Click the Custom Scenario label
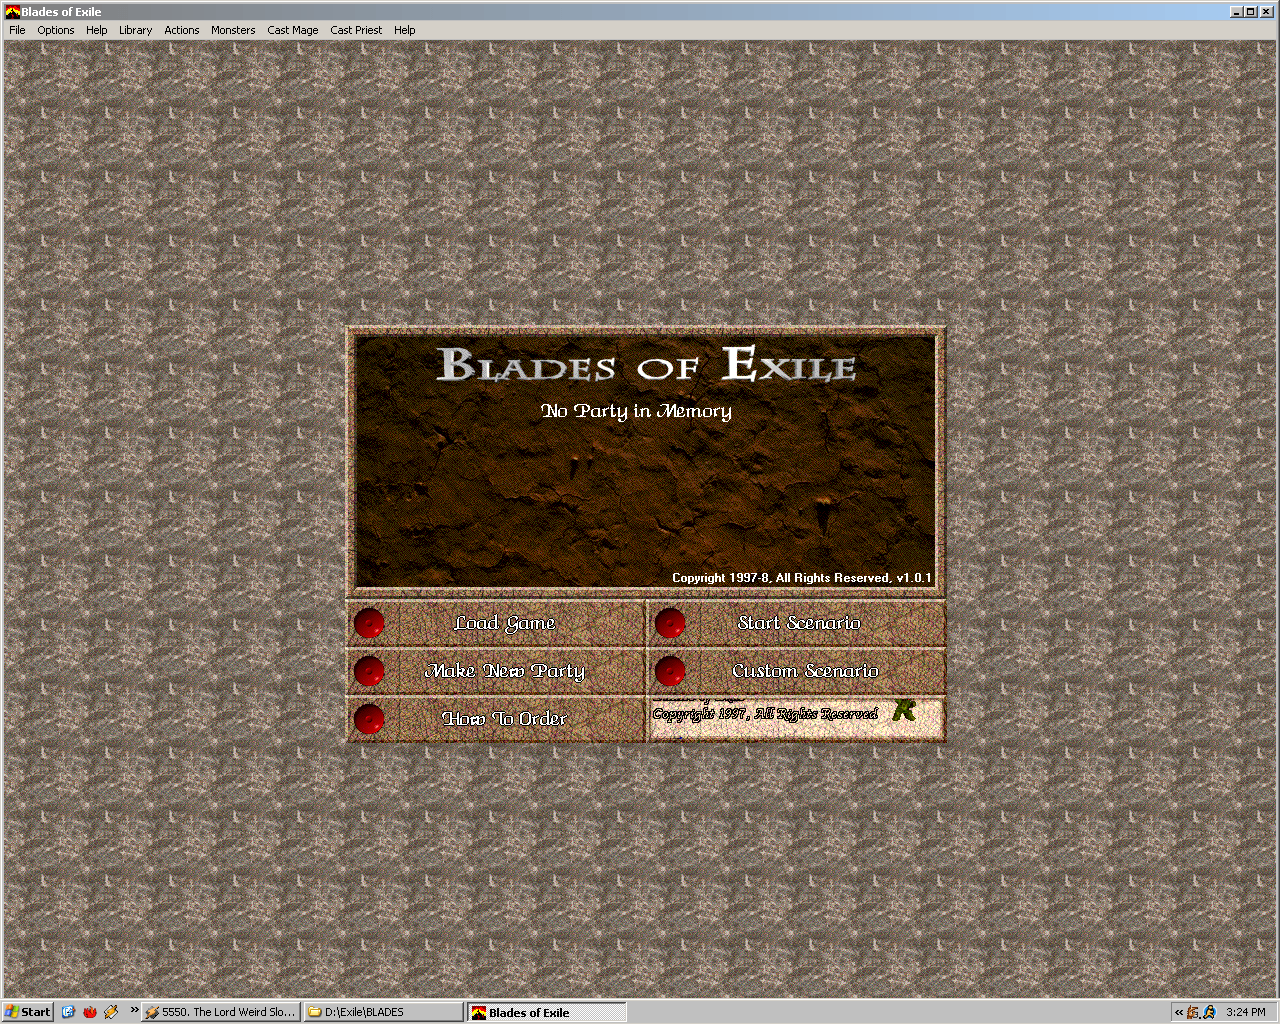The width and height of the screenshot is (1280, 1024). [806, 671]
